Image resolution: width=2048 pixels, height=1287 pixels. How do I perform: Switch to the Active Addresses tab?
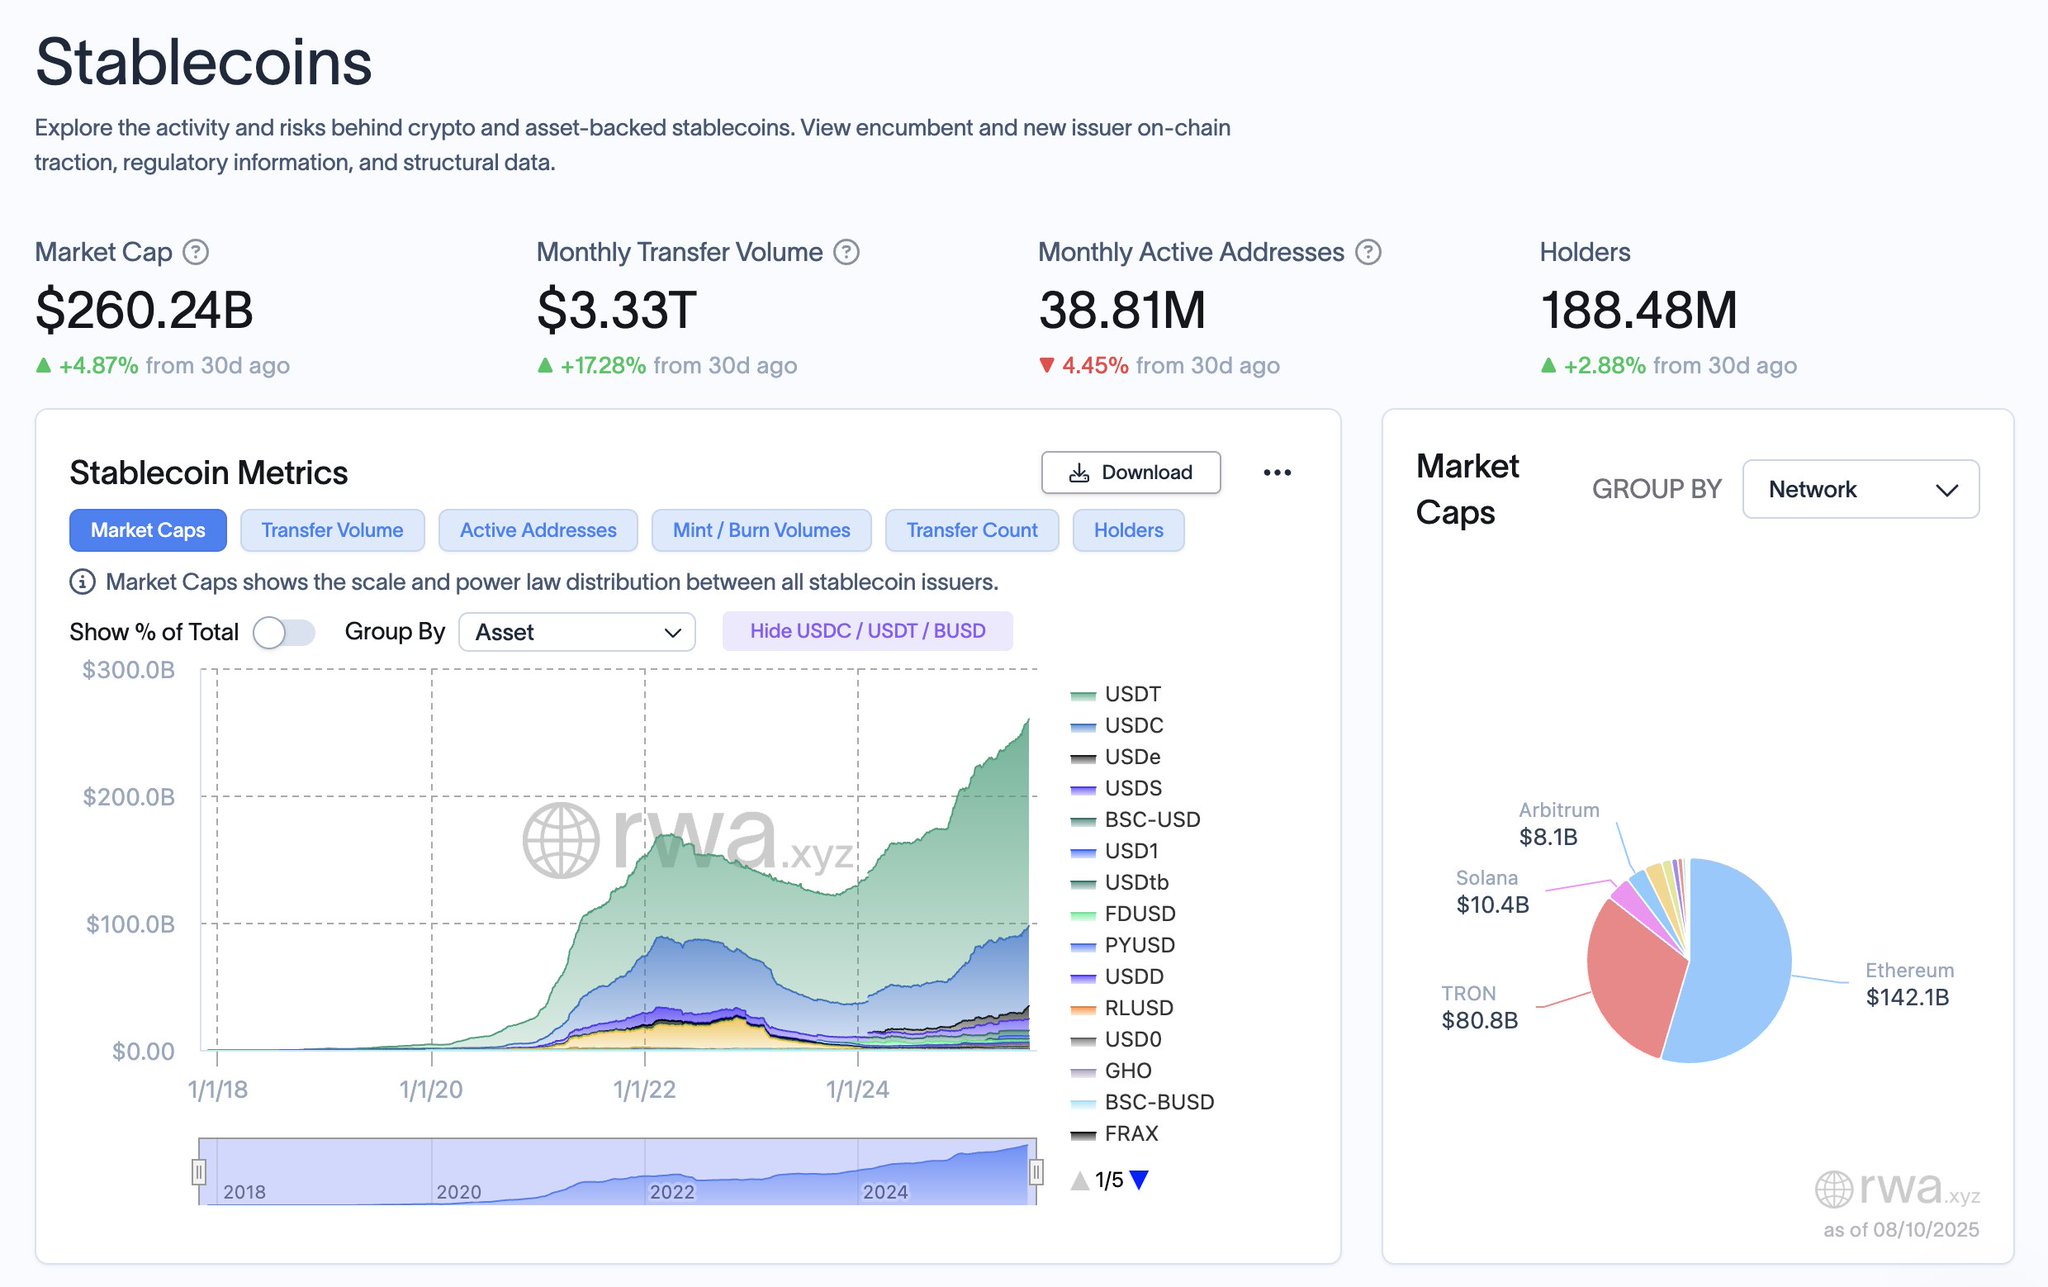coord(538,530)
